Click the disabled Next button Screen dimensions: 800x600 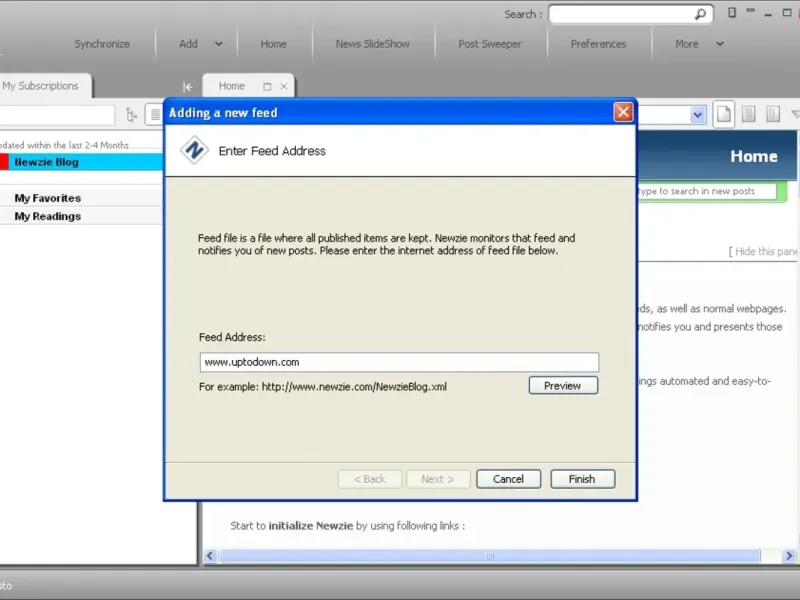click(438, 479)
